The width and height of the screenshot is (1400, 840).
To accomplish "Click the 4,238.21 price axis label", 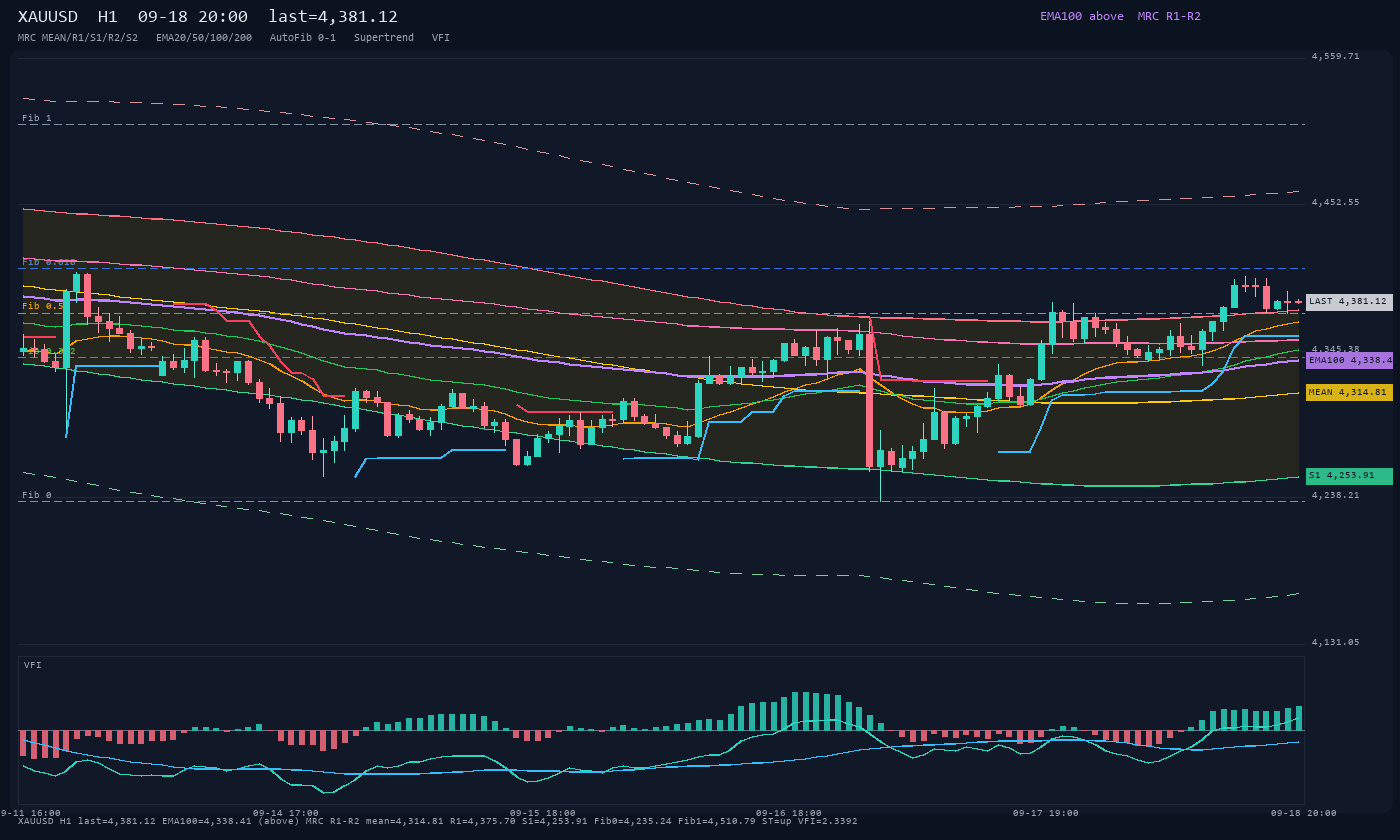I will pyautogui.click(x=1335, y=495).
